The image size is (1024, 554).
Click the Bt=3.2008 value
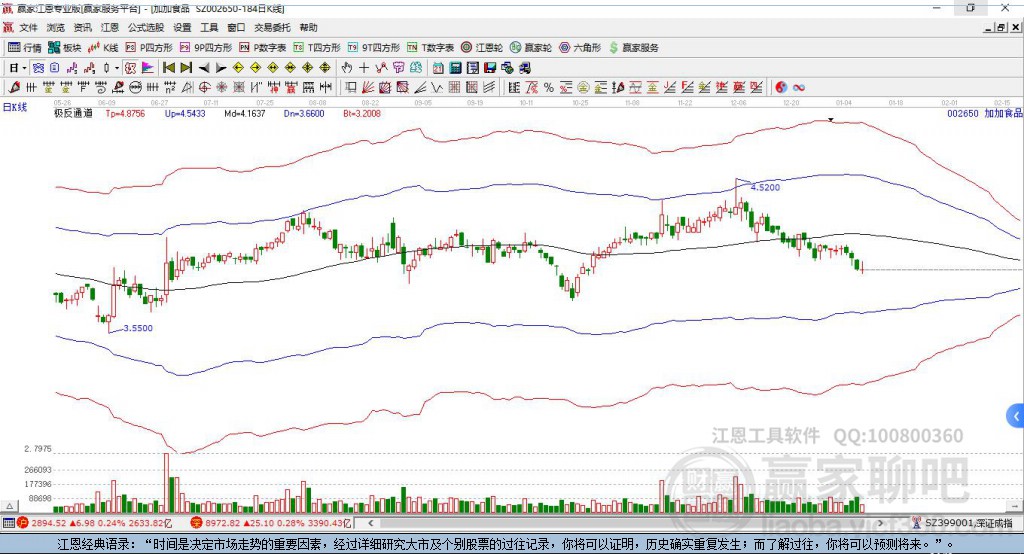pyautogui.click(x=362, y=113)
